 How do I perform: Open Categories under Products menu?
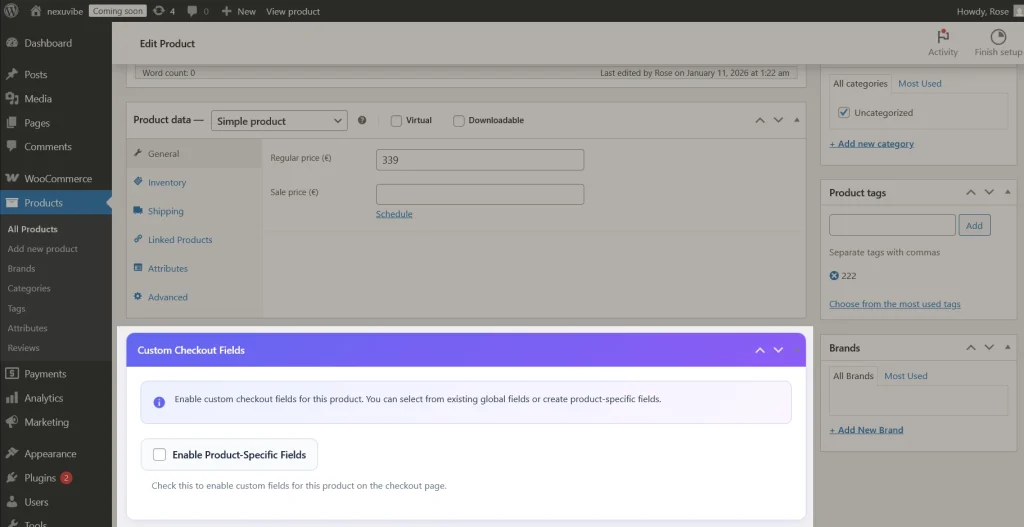29,289
